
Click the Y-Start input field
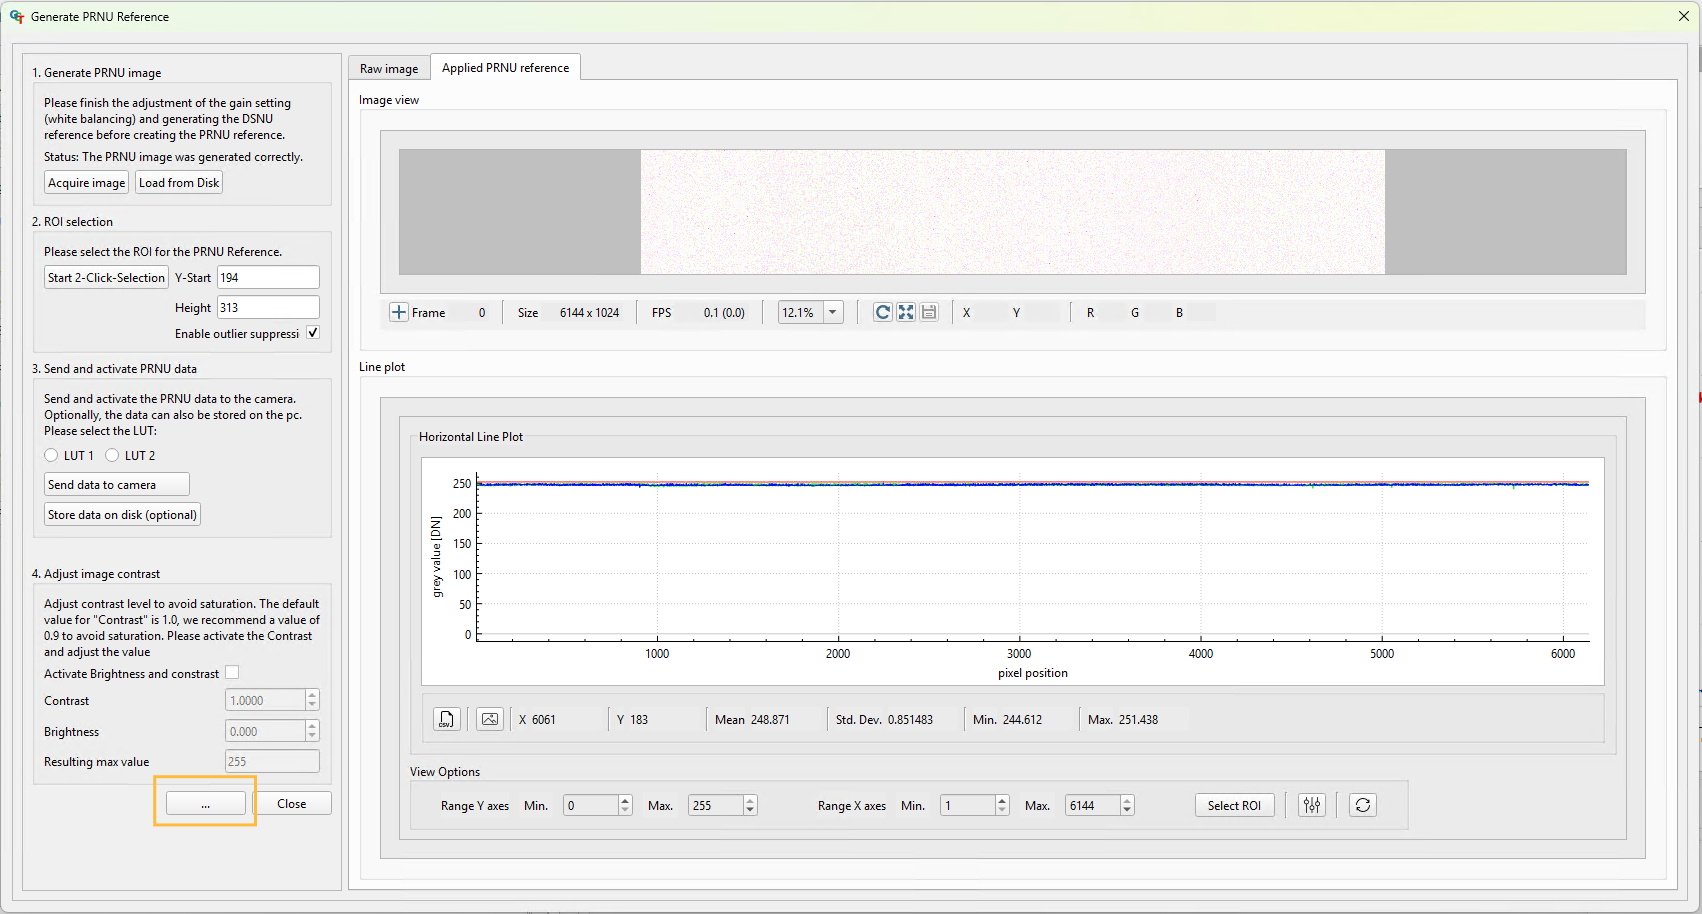pos(268,277)
